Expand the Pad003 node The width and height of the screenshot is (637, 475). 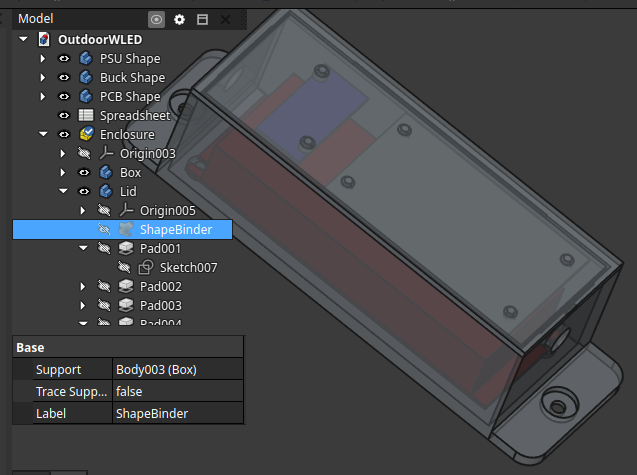point(83,305)
